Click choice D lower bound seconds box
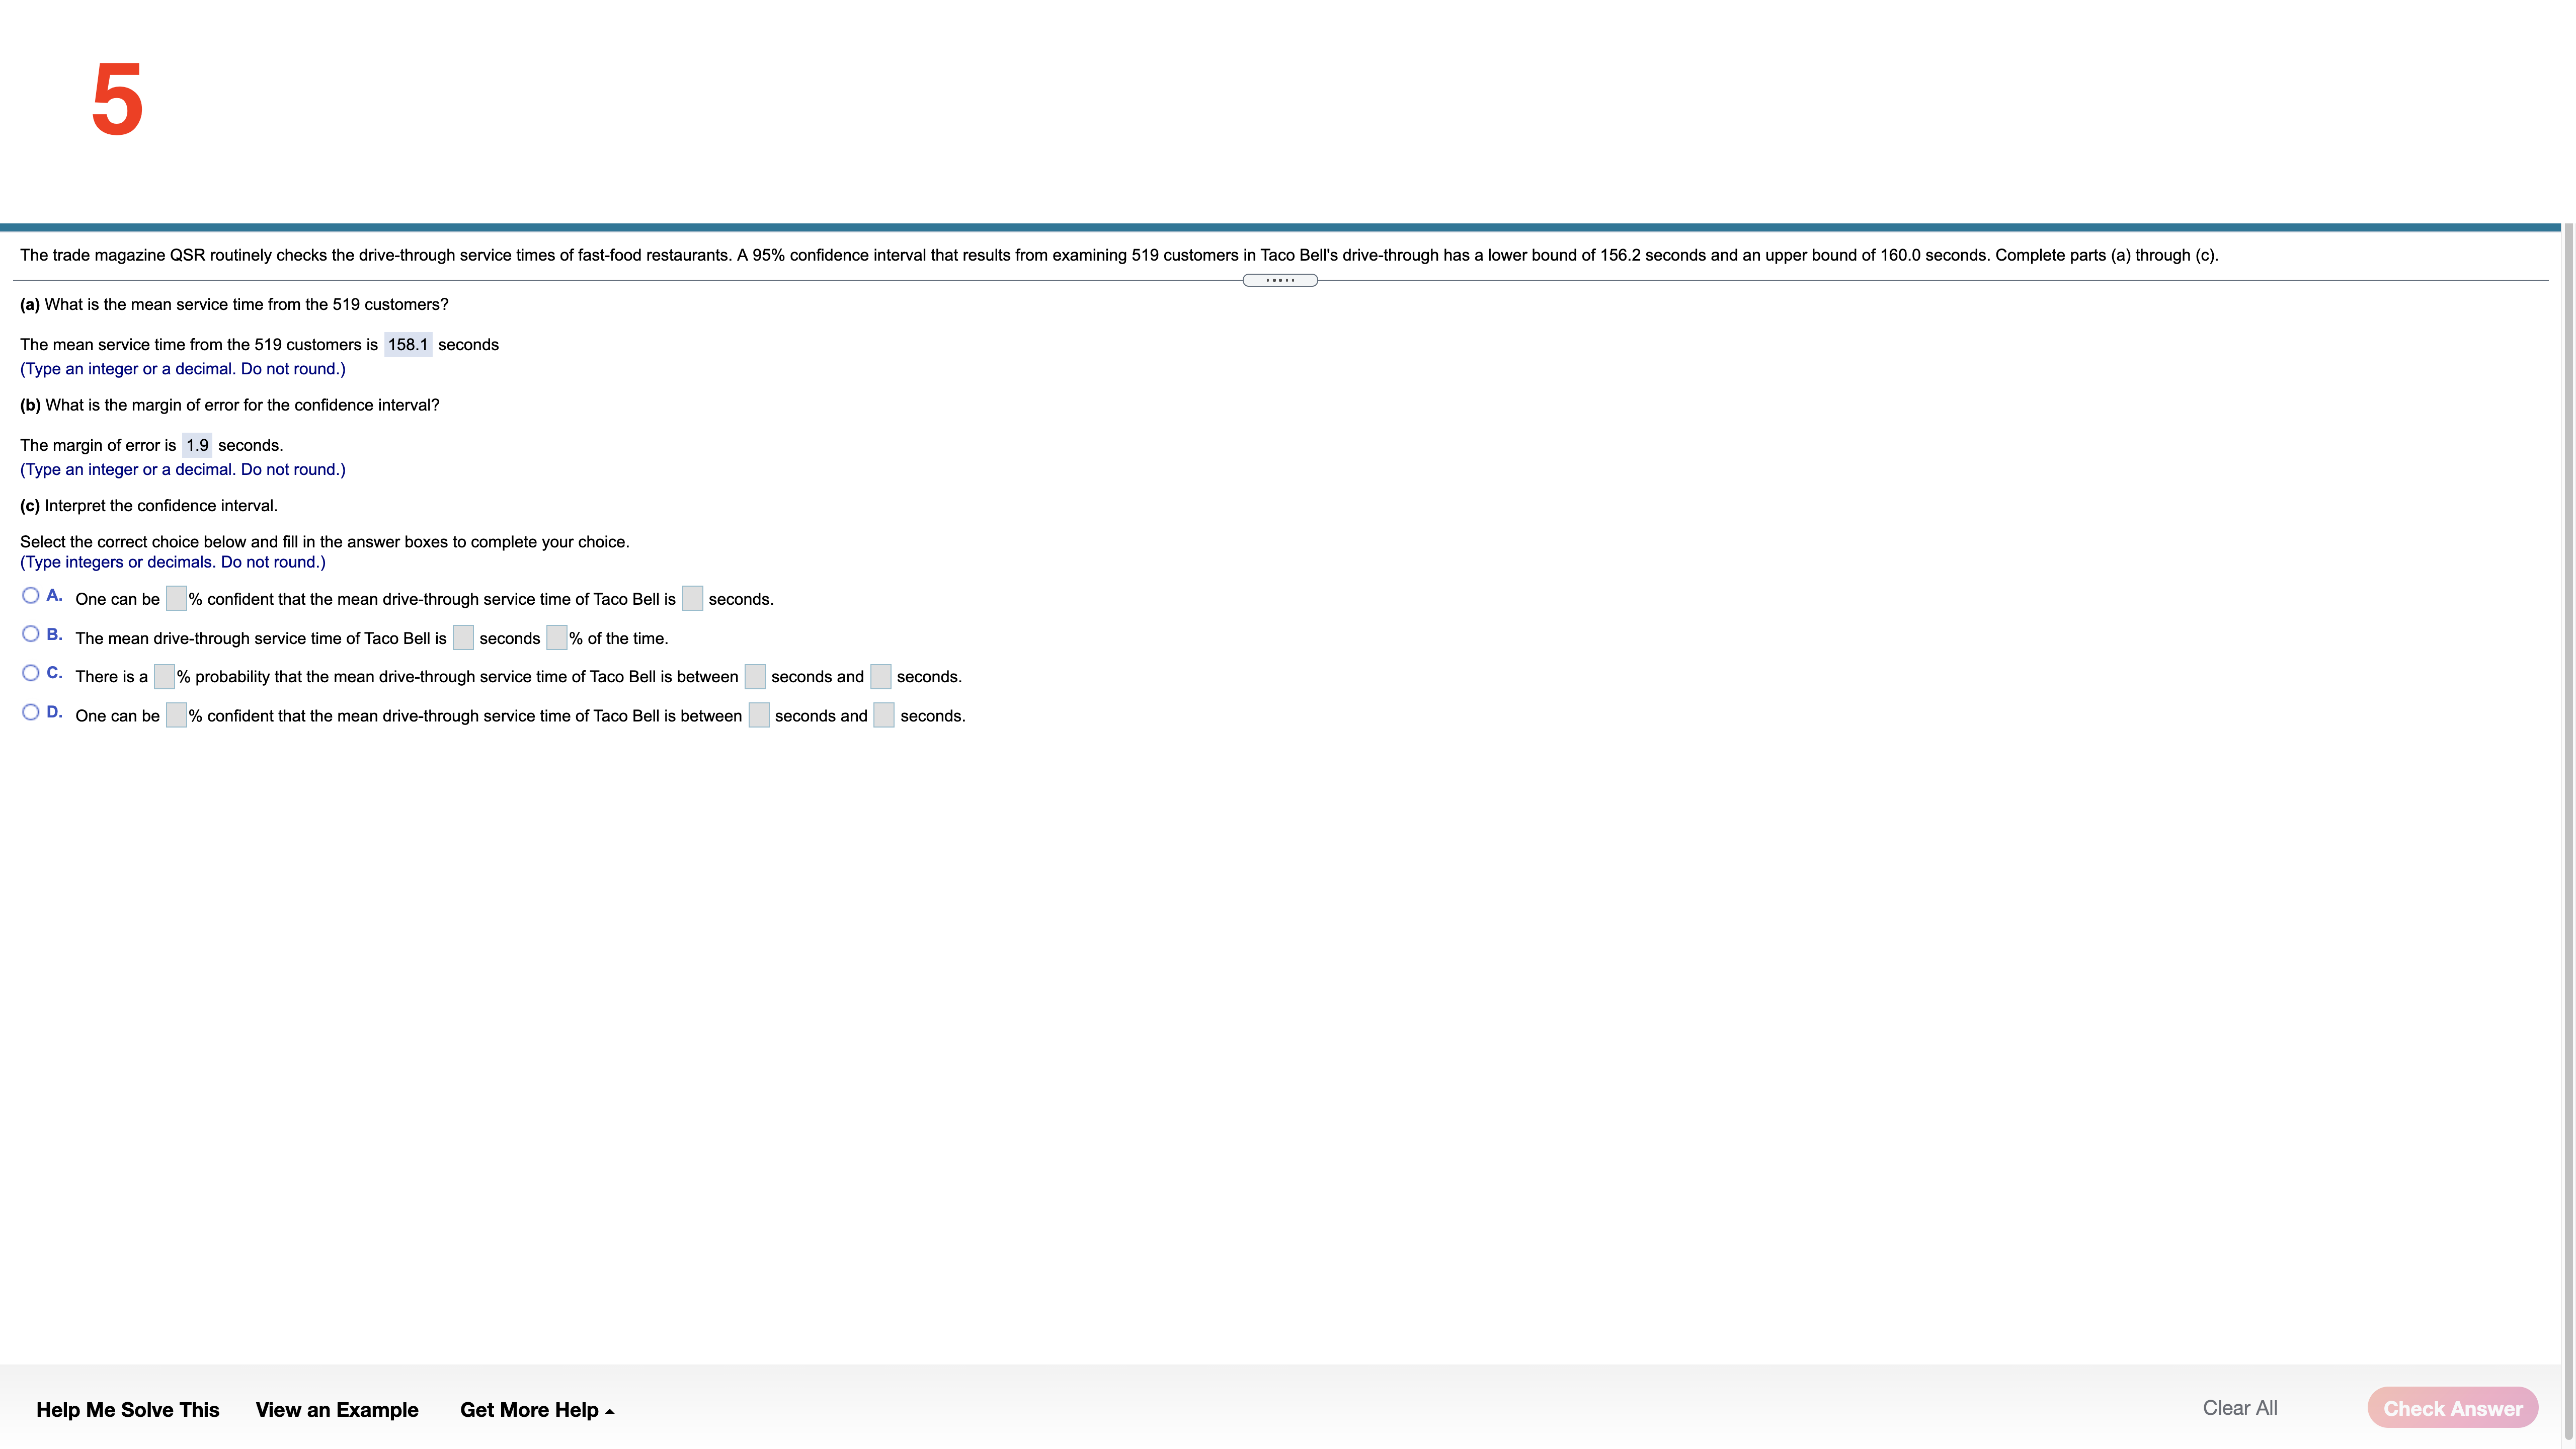 (759, 716)
